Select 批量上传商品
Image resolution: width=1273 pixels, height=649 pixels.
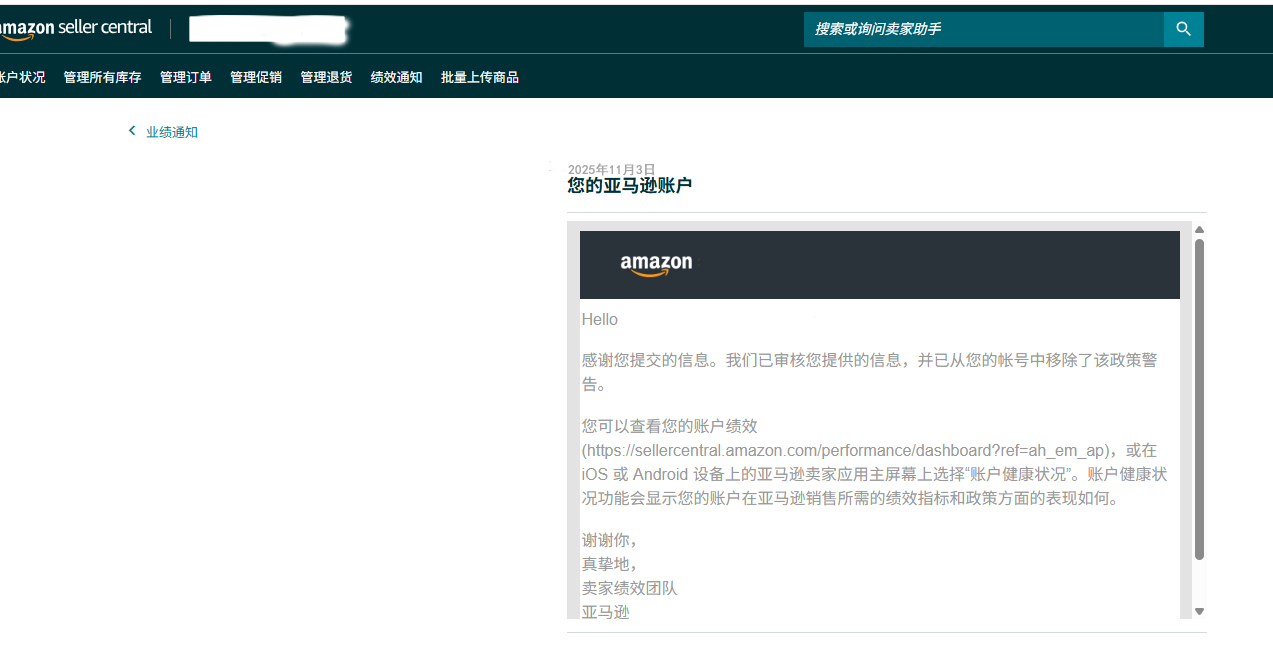(x=479, y=77)
